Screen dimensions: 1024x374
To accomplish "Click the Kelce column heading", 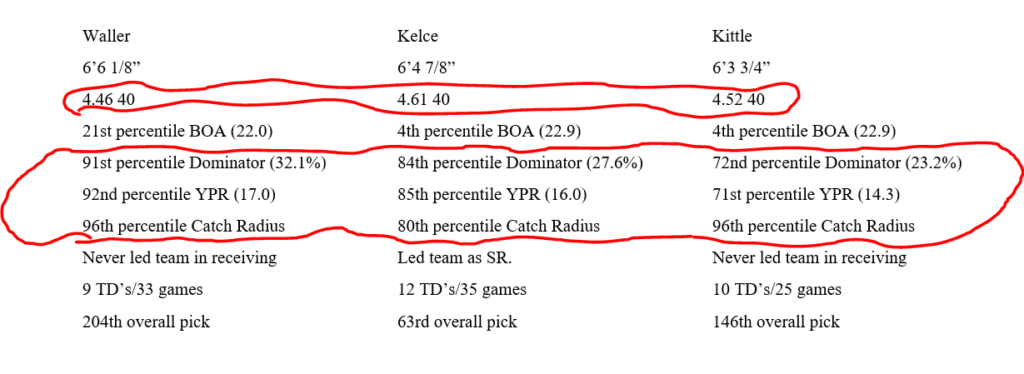I will click(x=419, y=37).
